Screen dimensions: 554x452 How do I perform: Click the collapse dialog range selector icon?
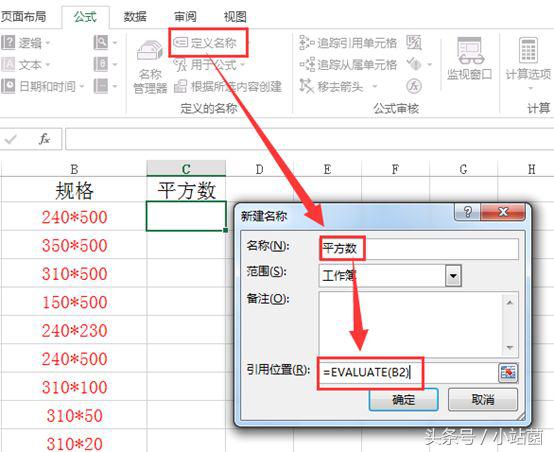[x=508, y=372]
